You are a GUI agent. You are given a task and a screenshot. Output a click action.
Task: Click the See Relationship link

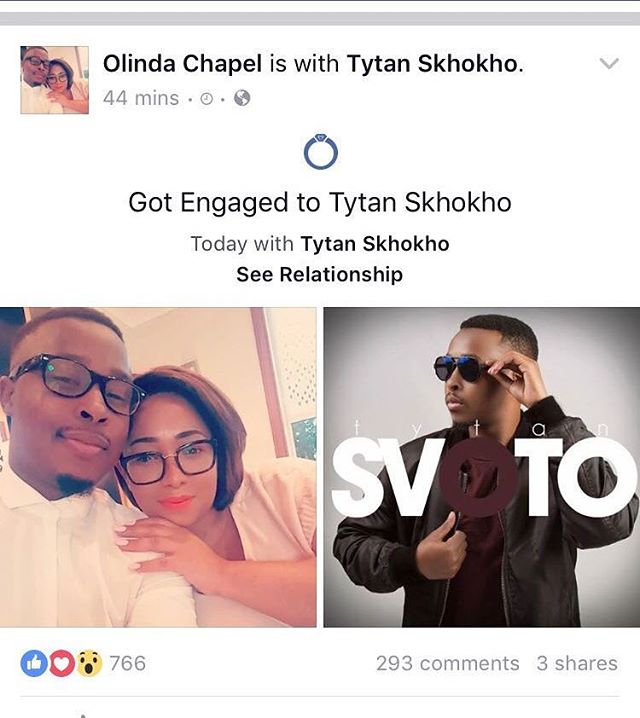(x=320, y=274)
